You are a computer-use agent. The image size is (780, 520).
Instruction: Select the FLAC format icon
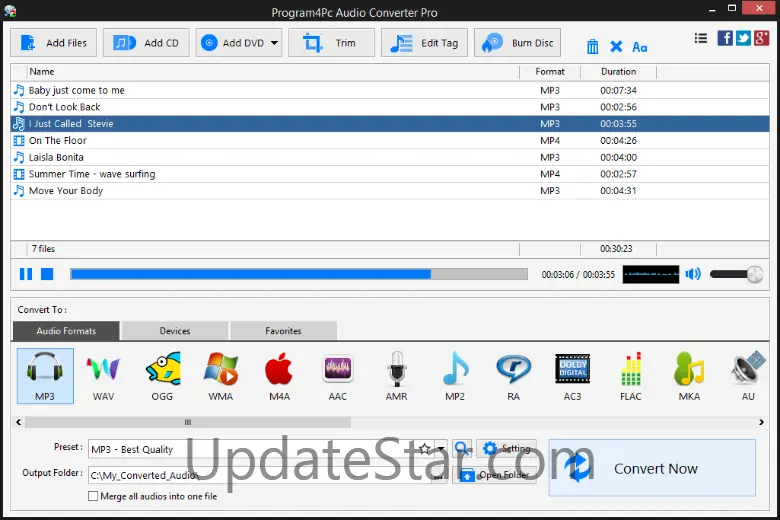tap(631, 376)
